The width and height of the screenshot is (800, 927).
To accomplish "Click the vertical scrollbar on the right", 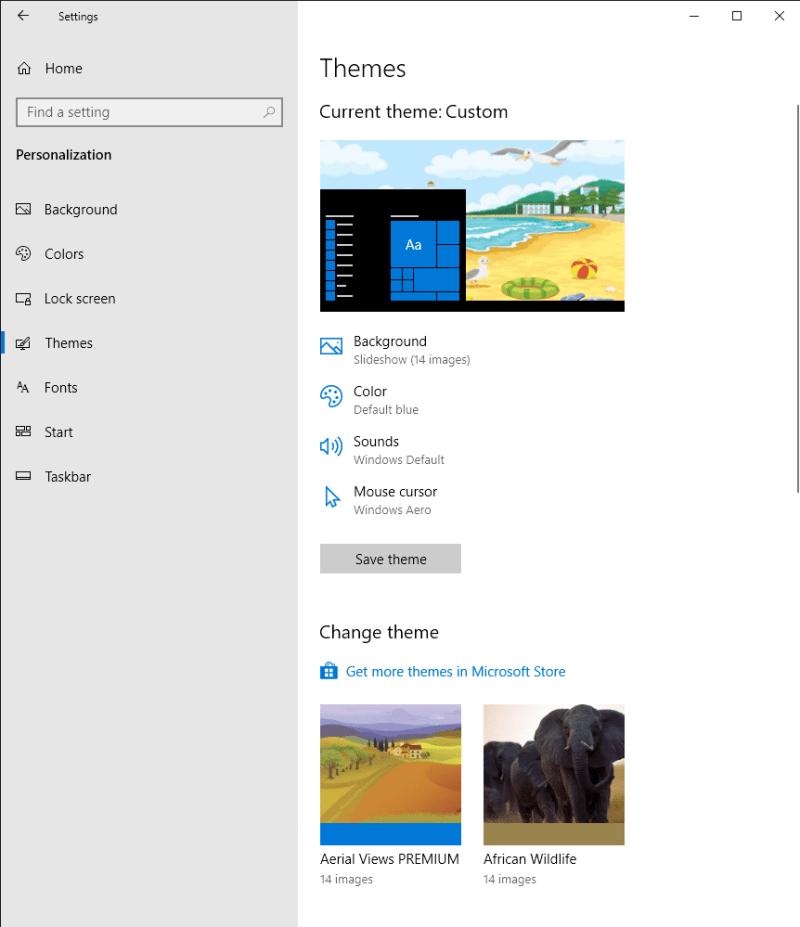I will click(798, 299).
